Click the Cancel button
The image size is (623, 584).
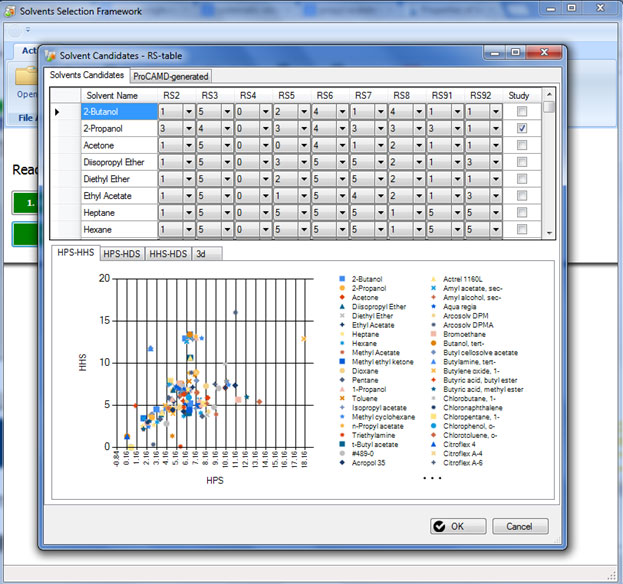(x=519, y=526)
